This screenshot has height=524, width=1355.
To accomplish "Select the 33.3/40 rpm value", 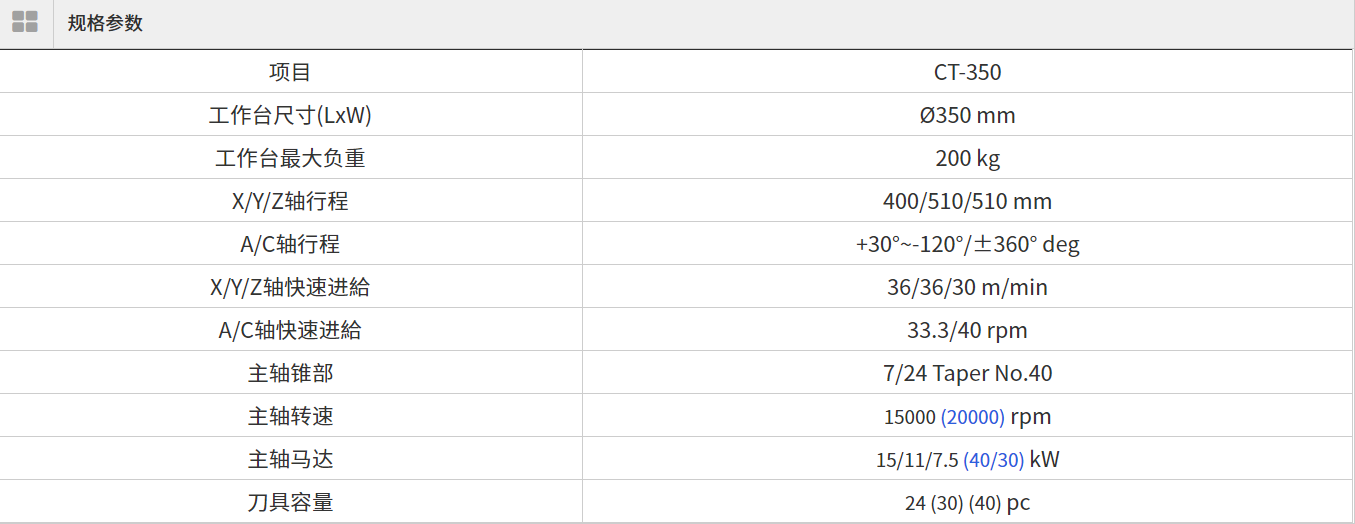I will [x=967, y=330].
